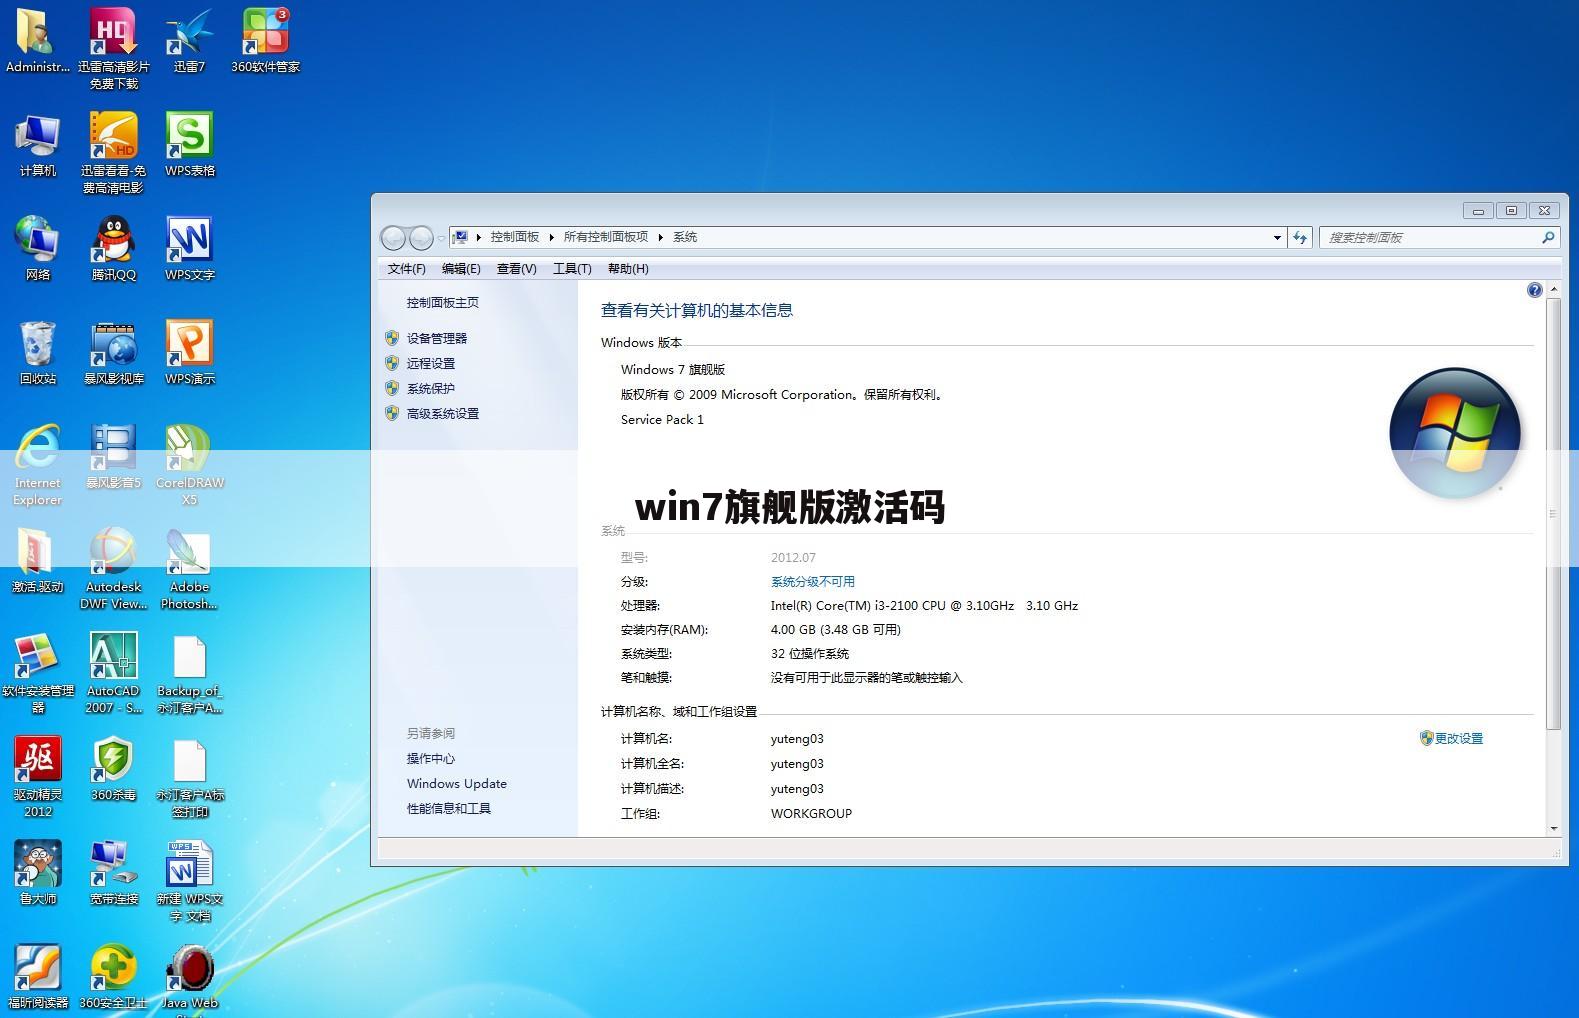Screen dimensions: 1579x1018
Task: Open 宽带连接 desktop icon
Action: (113, 872)
